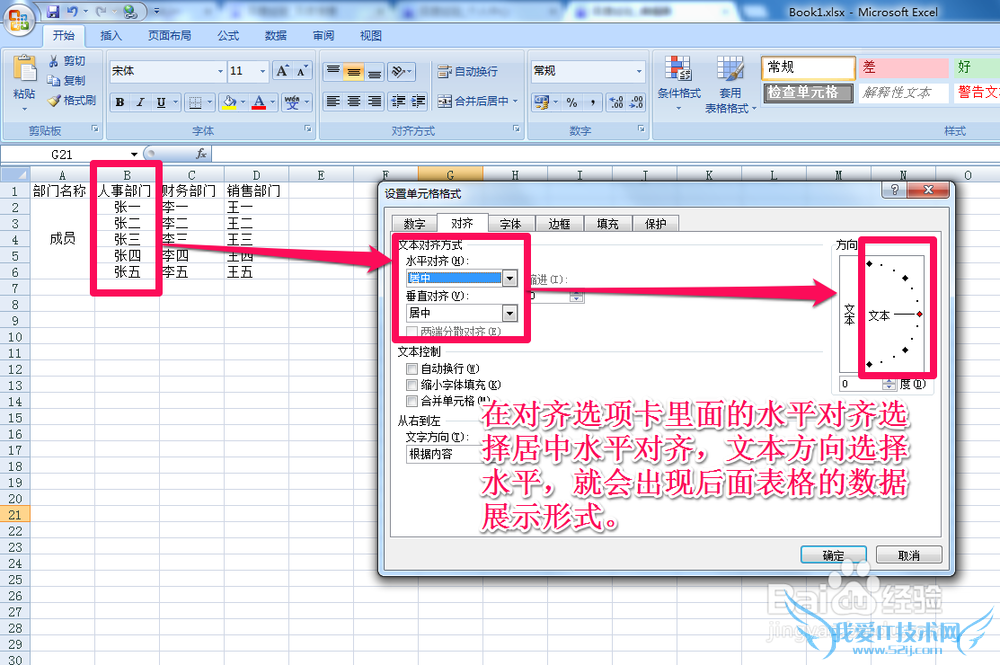Click Wrap Text (自动换行) in ribbon
The image size is (1000, 665).
pos(467,71)
